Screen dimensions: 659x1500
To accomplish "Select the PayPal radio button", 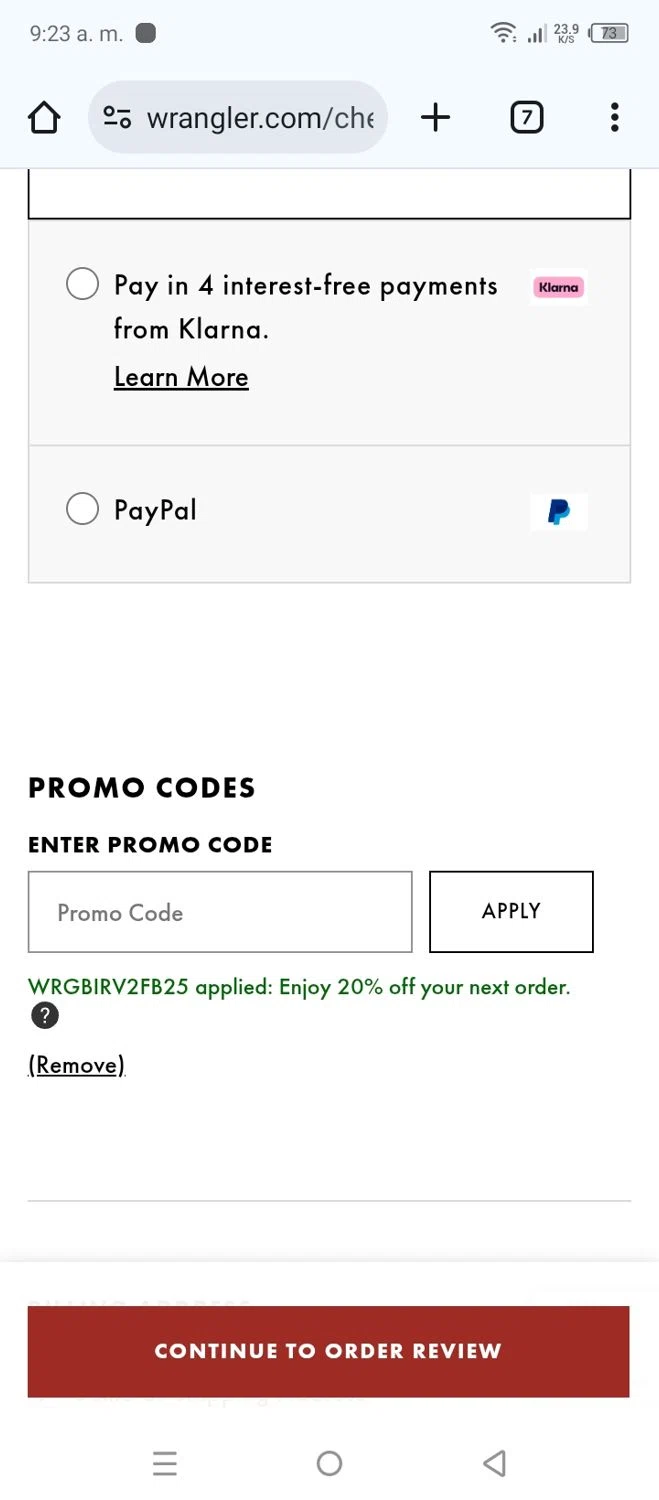I will [82, 509].
